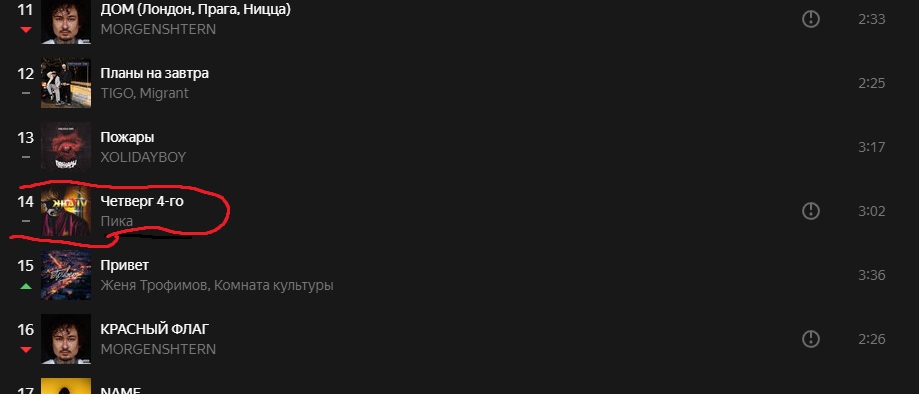Viewport: 919px width, 394px height.
Task: Open Пожары album cover thumbnail
Action: click(x=66, y=147)
